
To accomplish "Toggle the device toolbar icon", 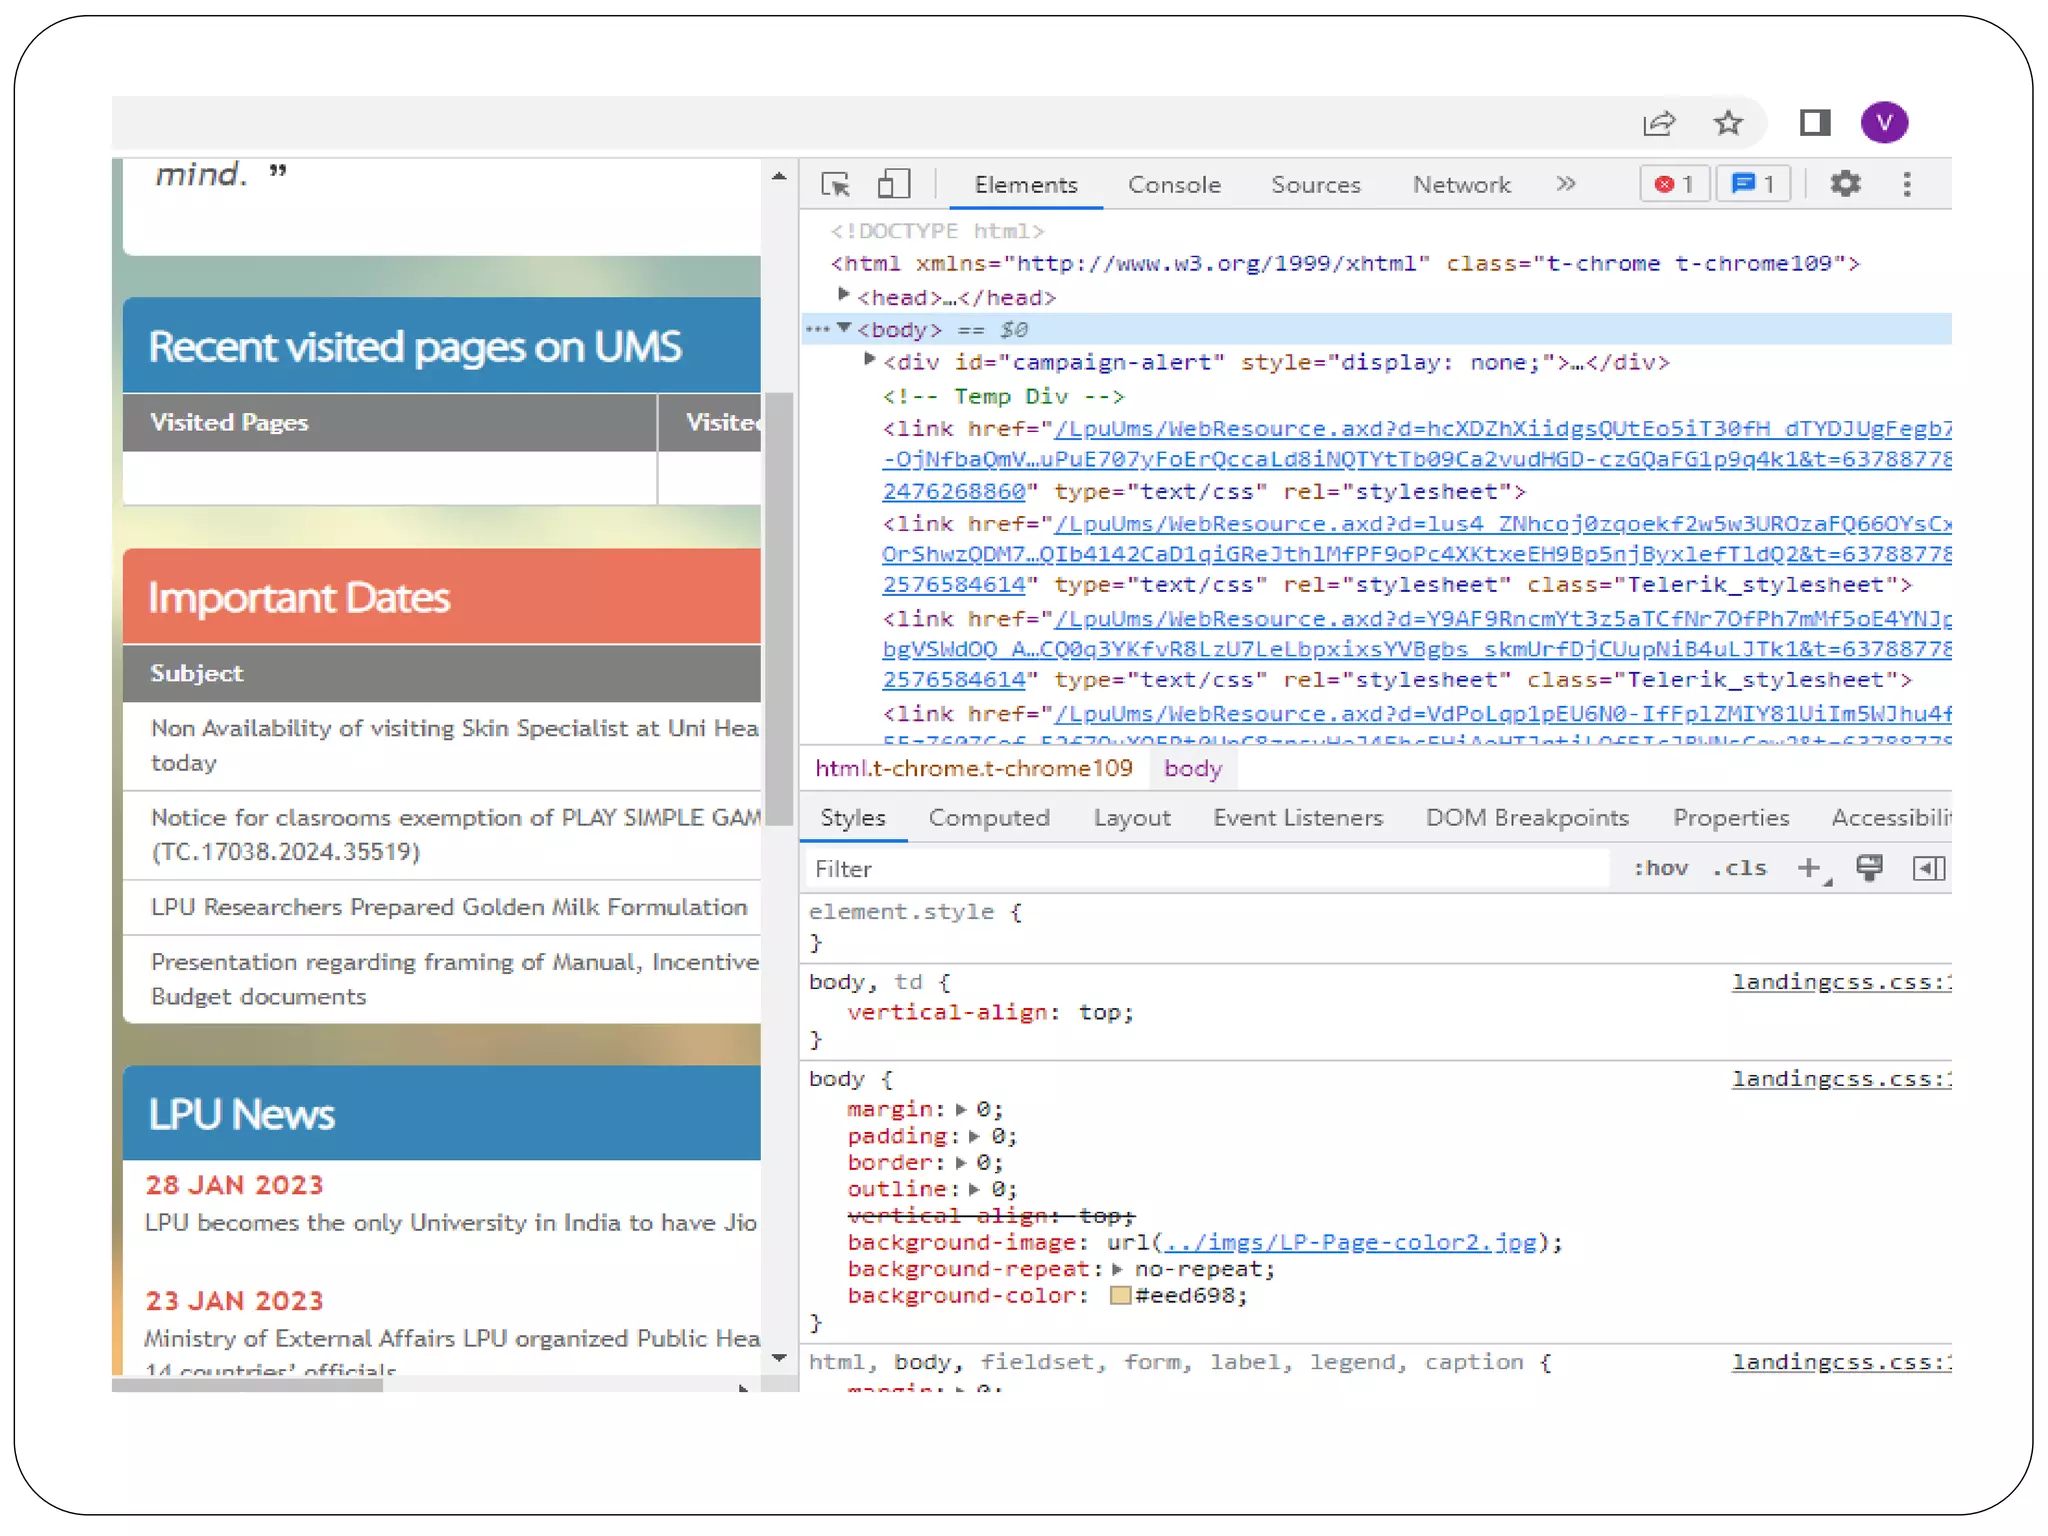I will pos(893,184).
